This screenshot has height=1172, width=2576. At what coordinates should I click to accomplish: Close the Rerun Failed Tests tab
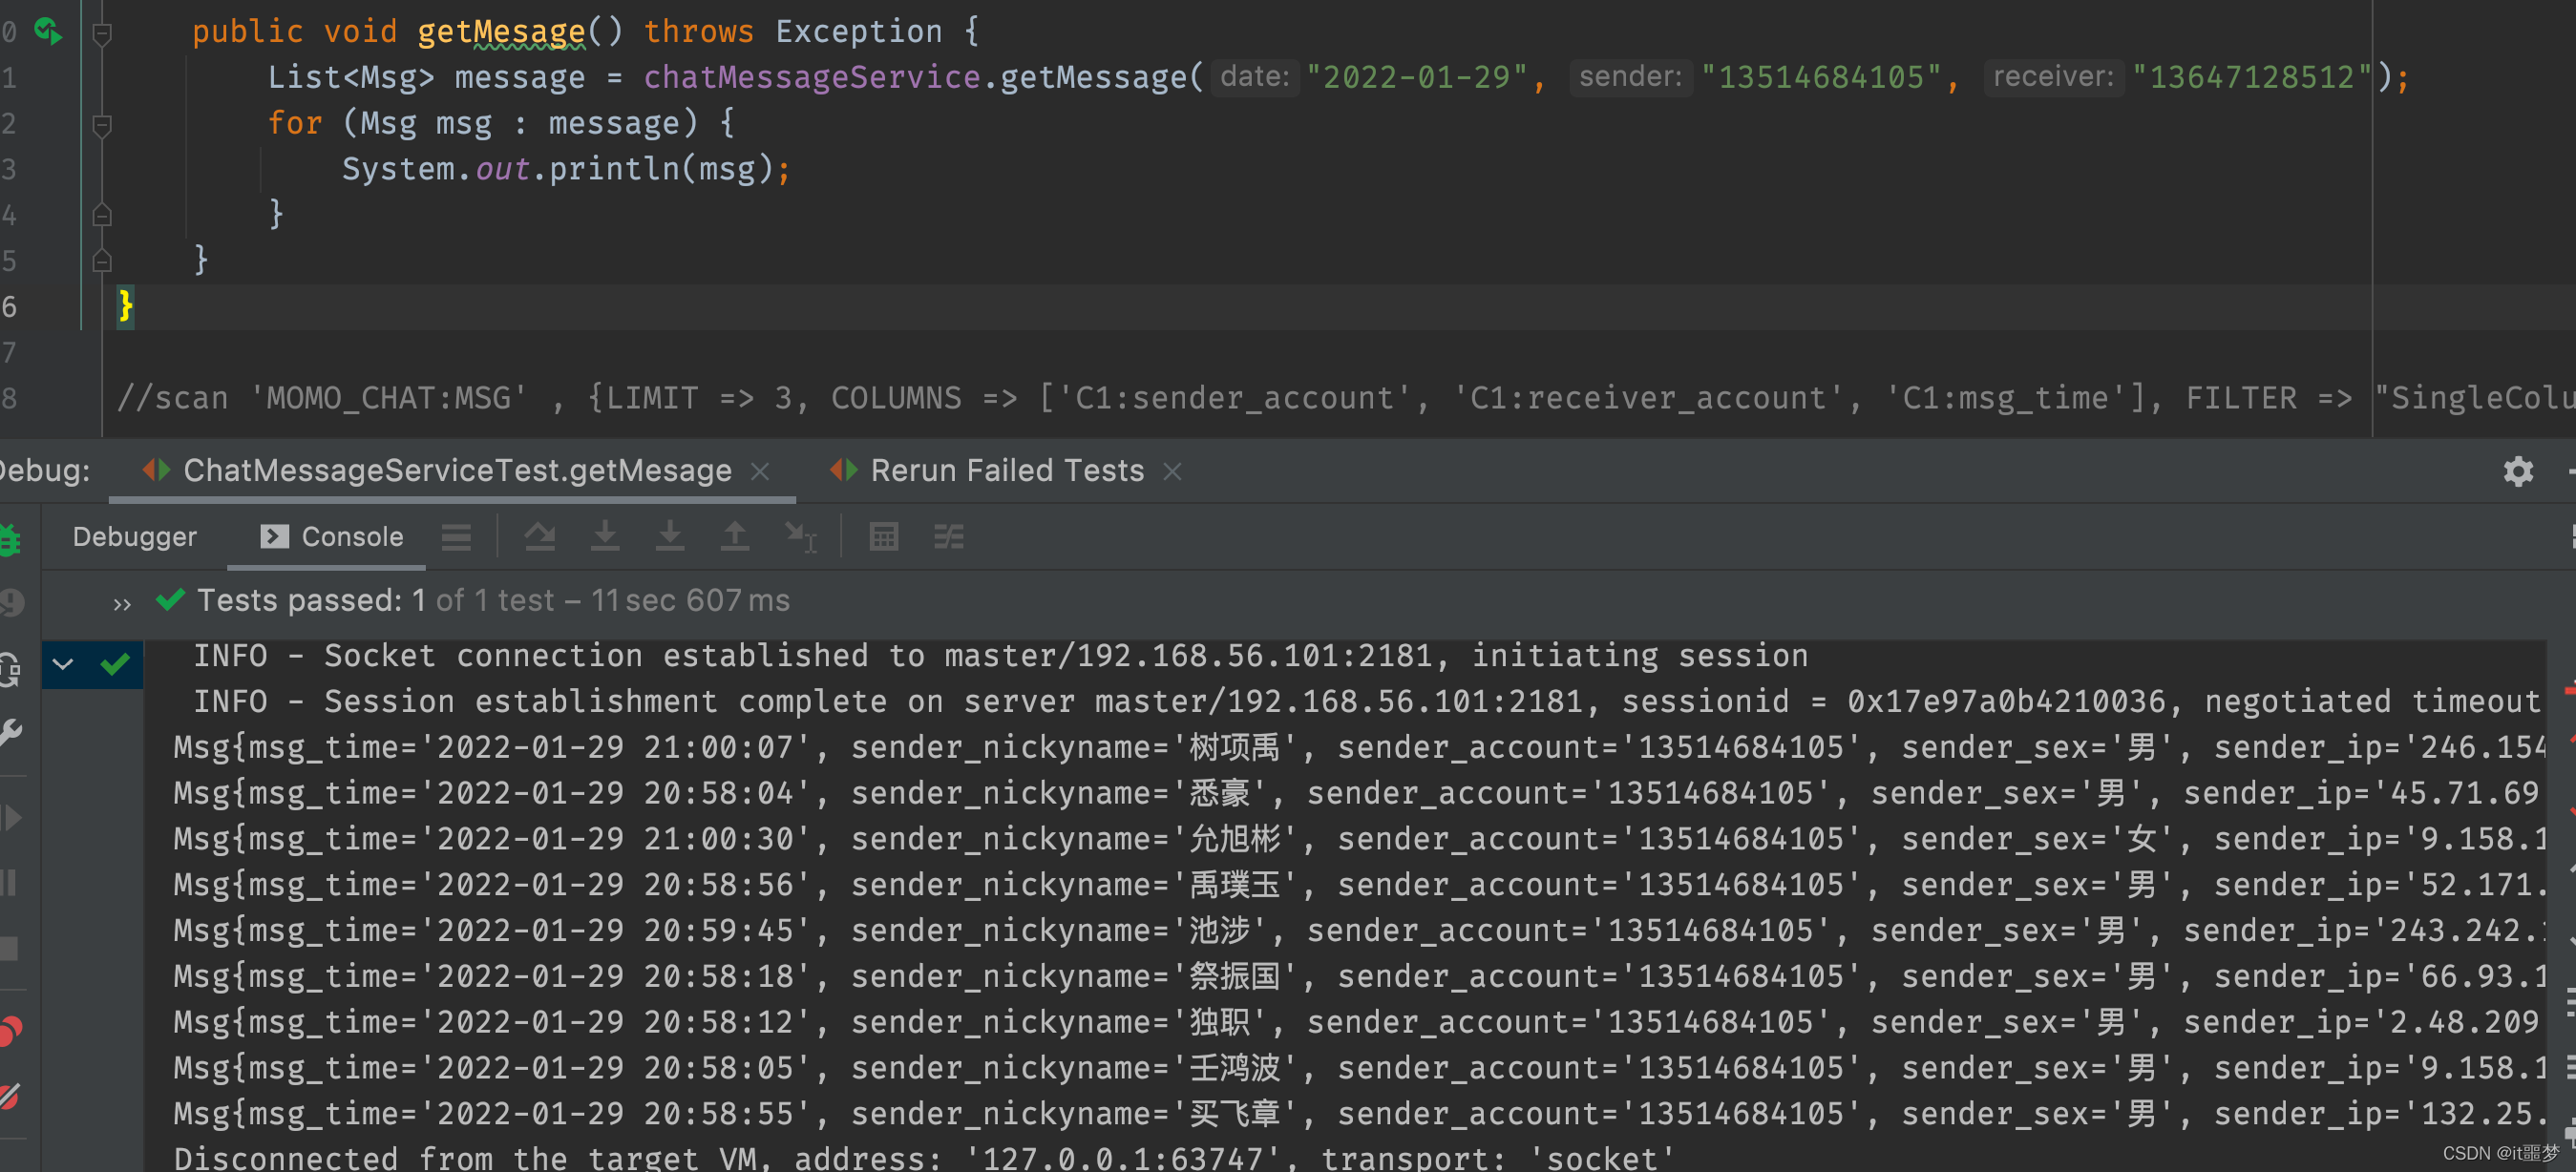(1172, 471)
